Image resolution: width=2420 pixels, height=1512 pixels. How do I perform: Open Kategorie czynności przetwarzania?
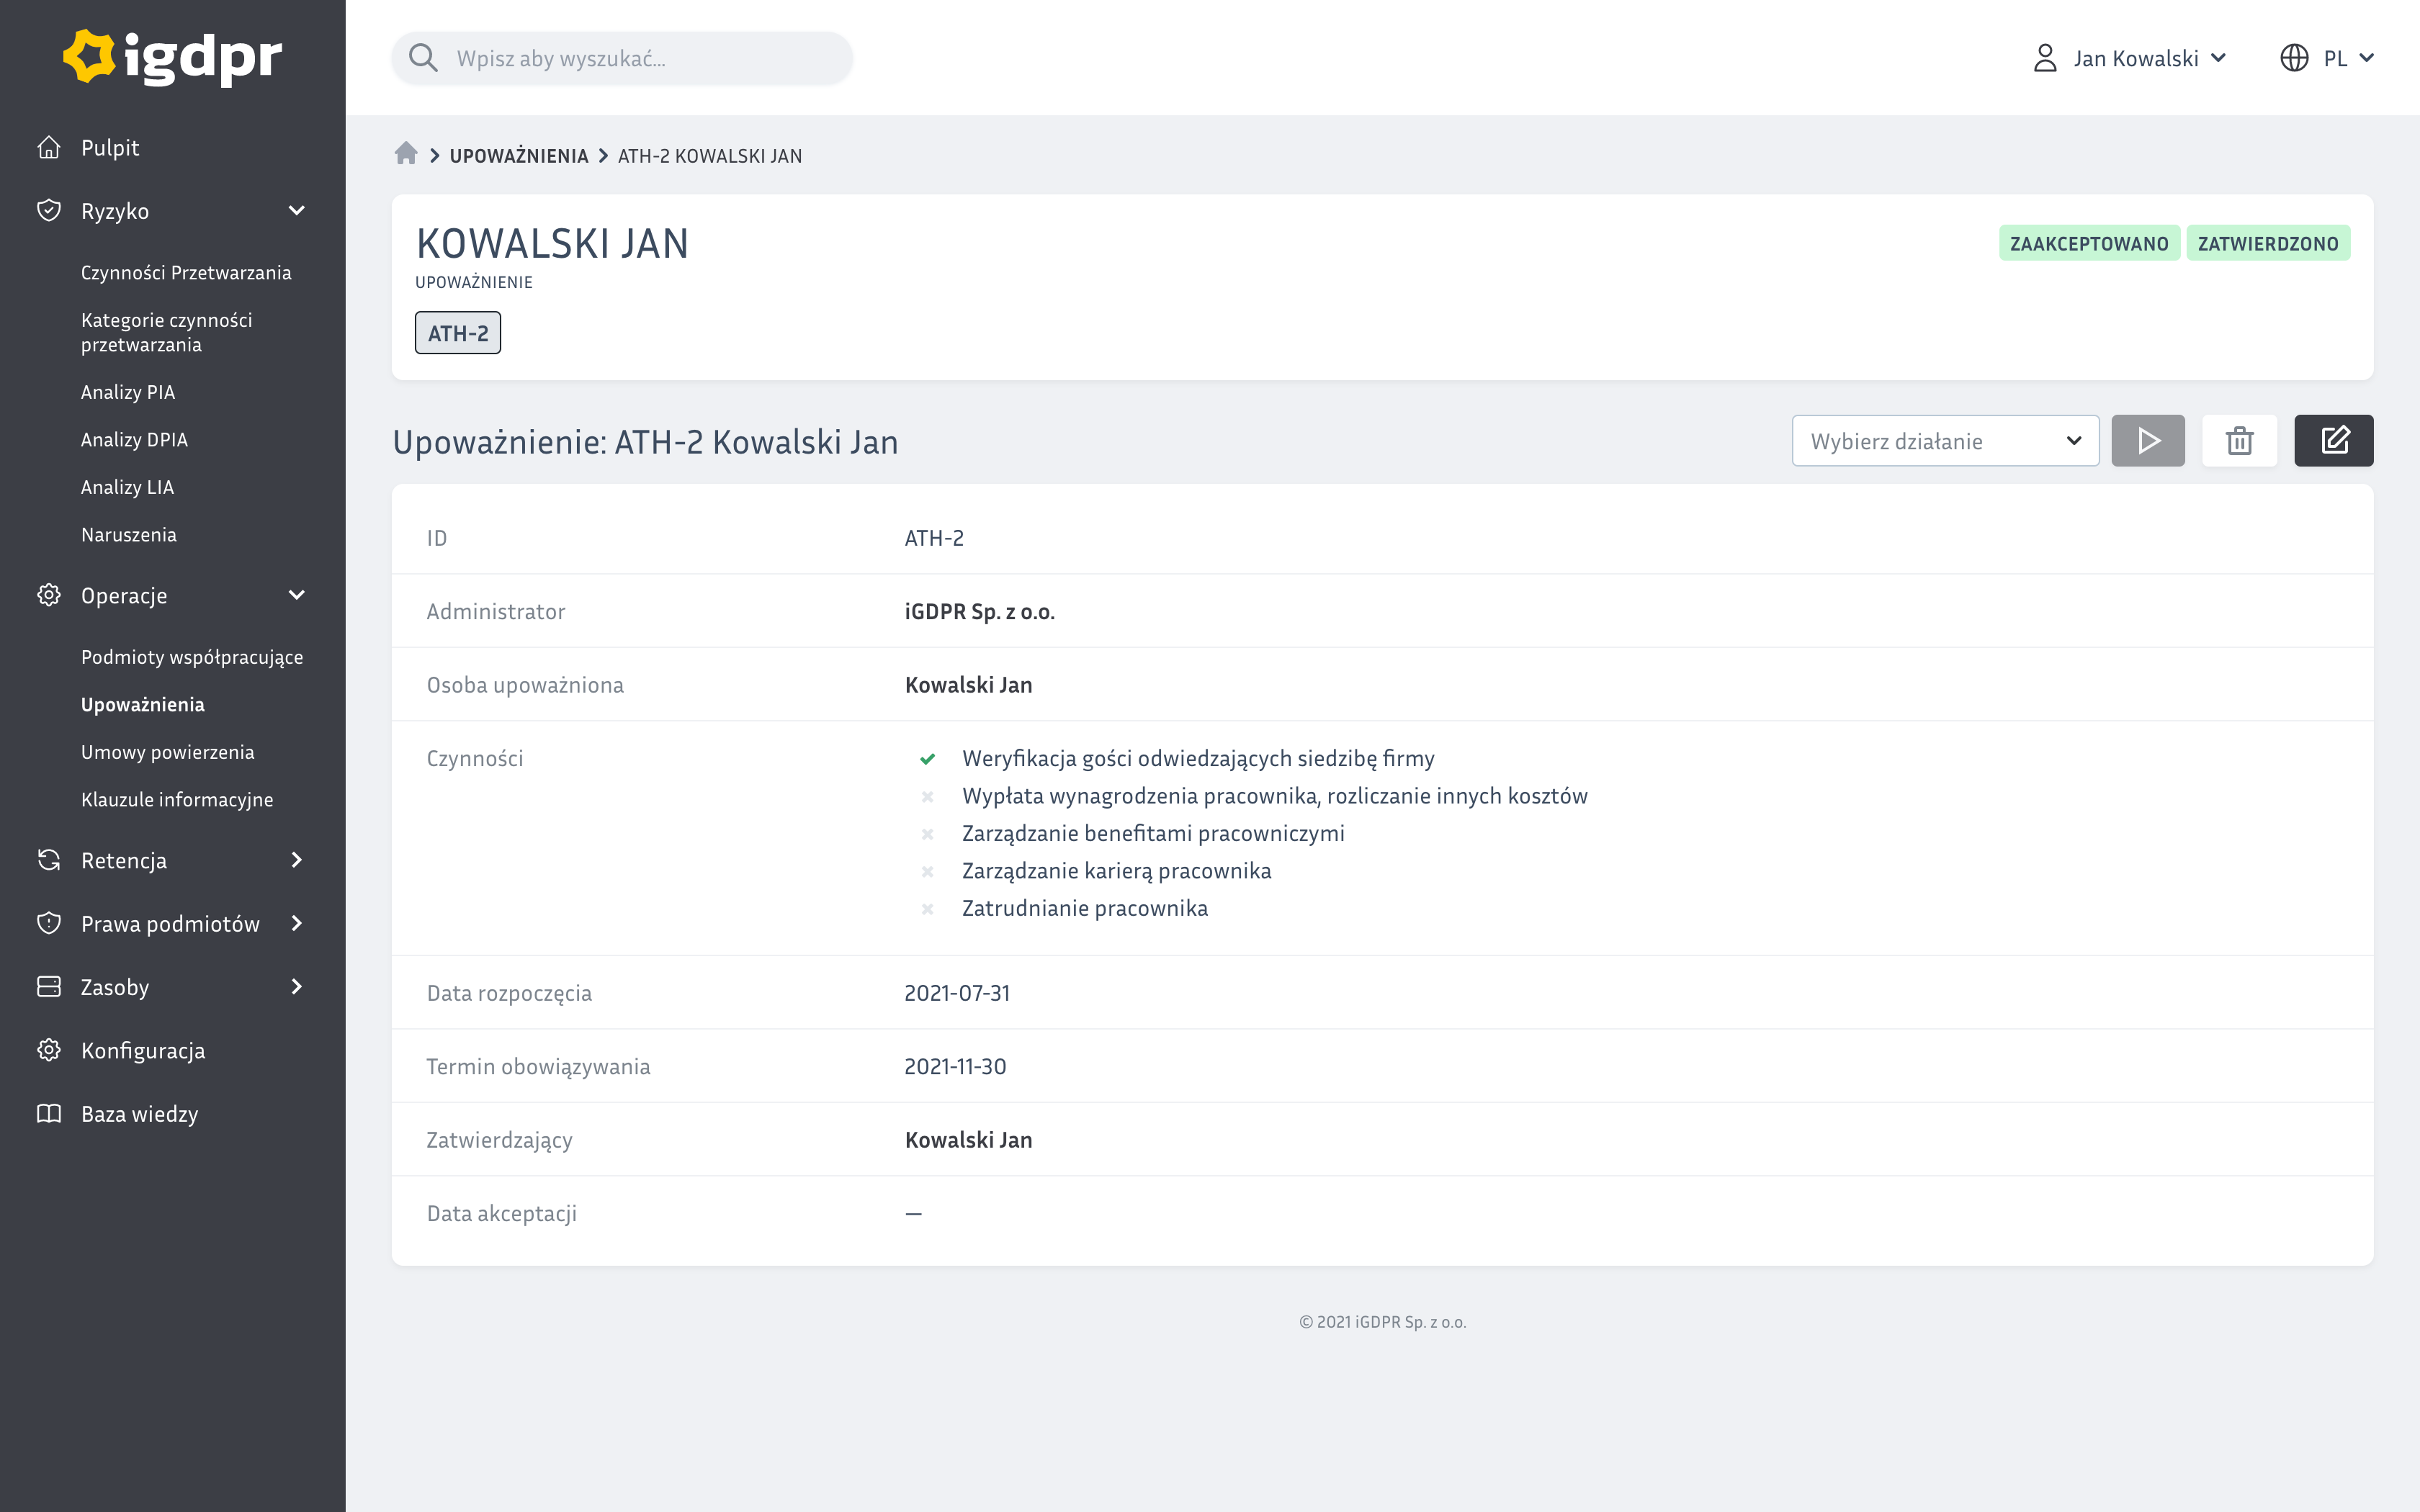(x=167, y=332)
